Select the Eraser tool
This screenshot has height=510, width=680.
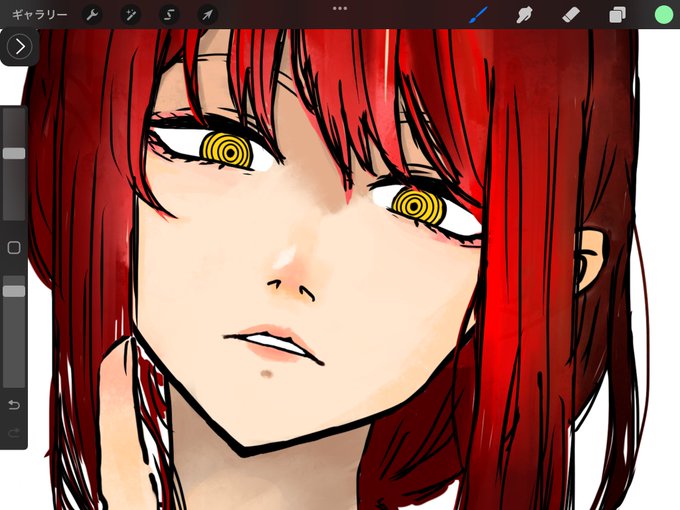[x=571, y=15]
